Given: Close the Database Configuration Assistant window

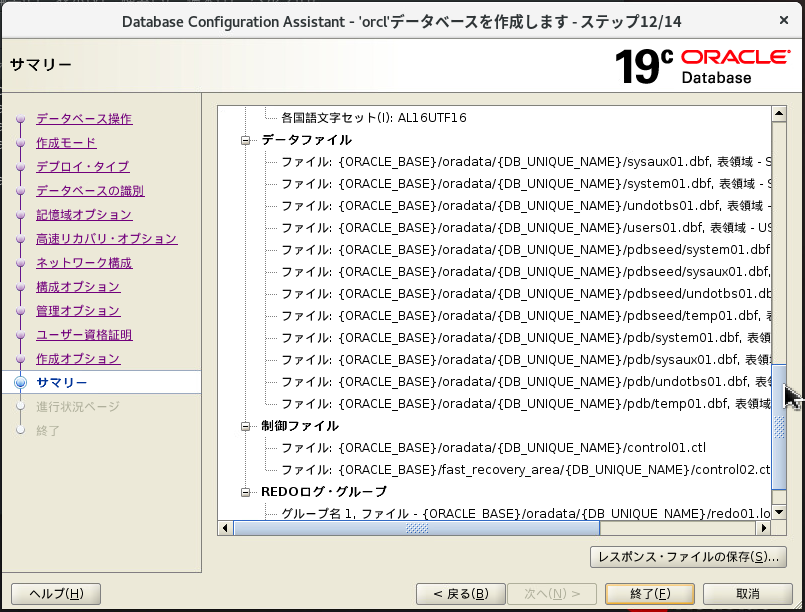Looking at the screenshot, I should 783,20.
